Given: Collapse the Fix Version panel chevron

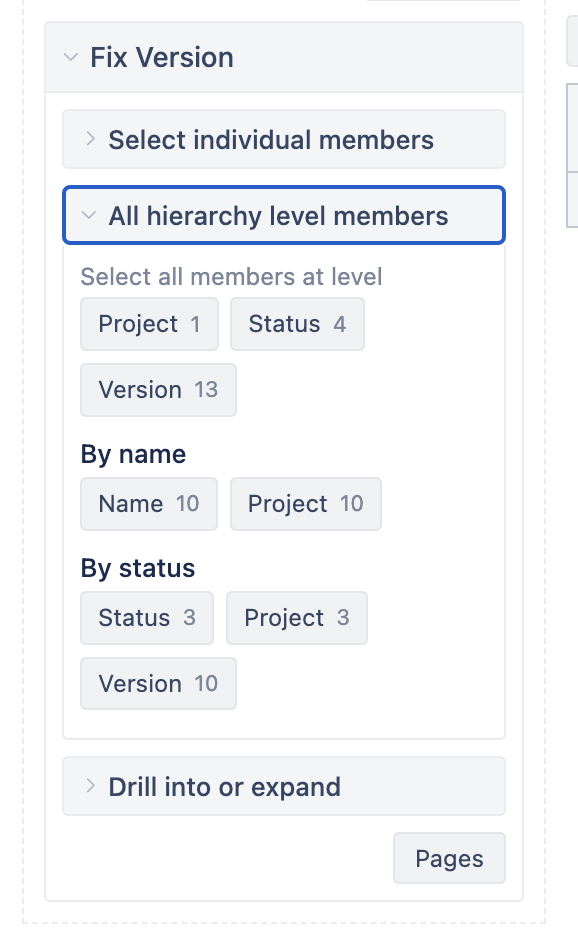Looking at the screenshot, I should coord(71,58).
